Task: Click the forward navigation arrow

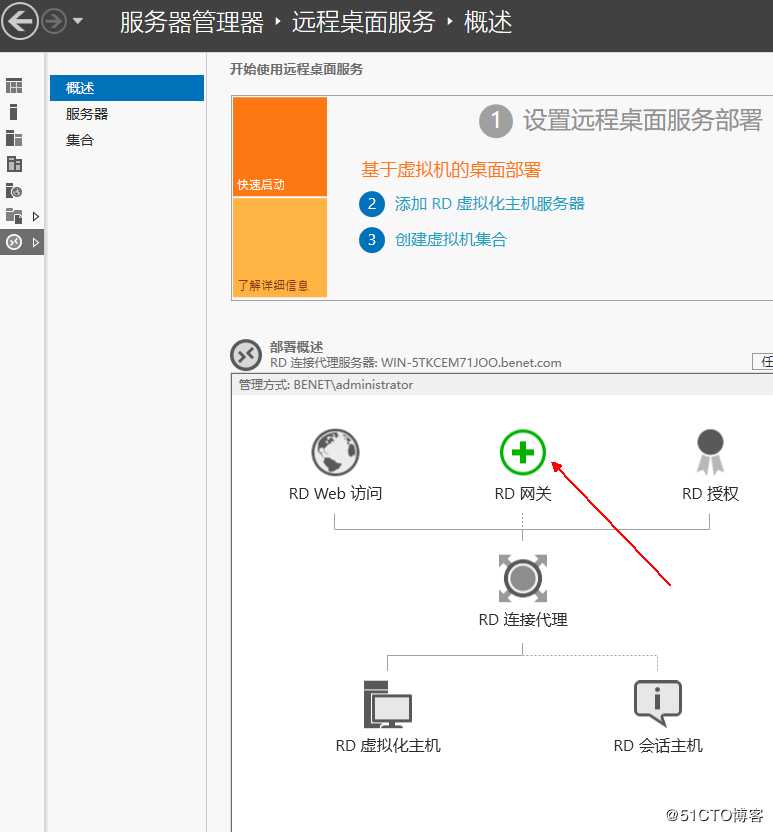Action: coord(54,22)
